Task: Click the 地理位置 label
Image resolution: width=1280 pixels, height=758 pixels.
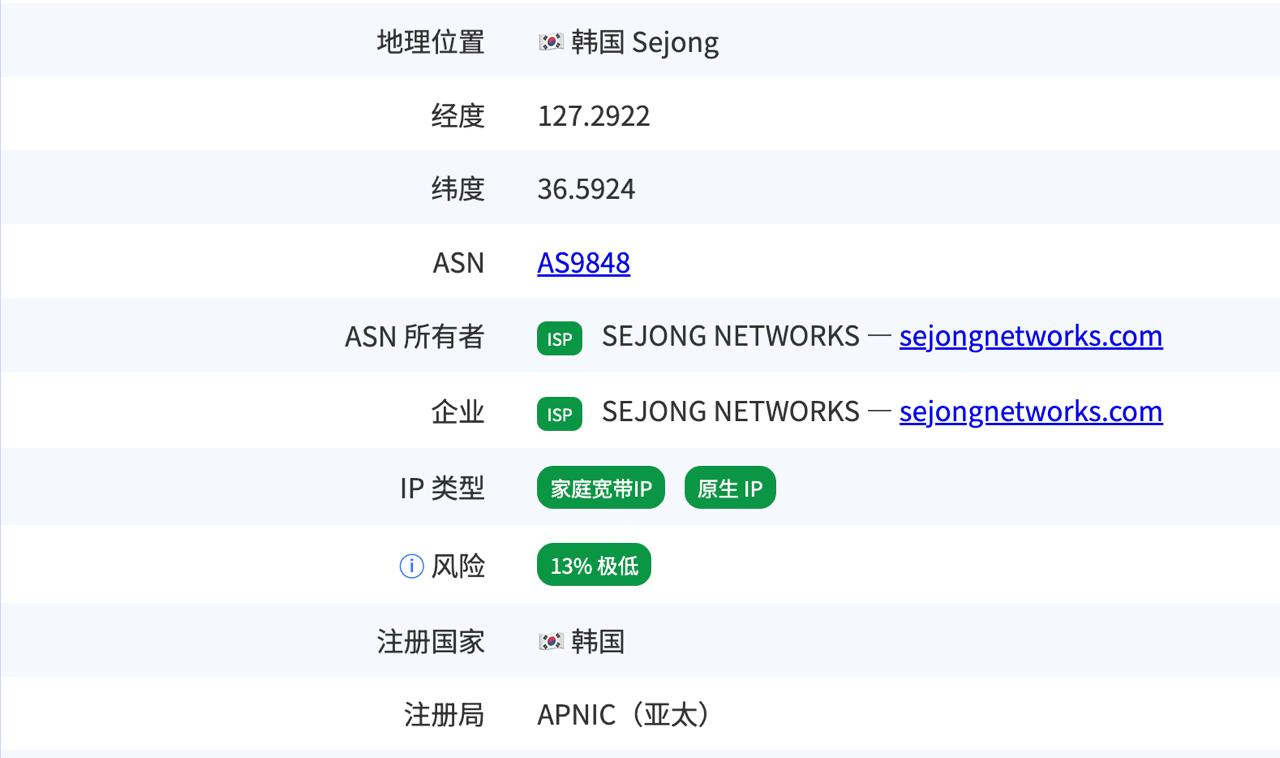Action: pos(431,42)
